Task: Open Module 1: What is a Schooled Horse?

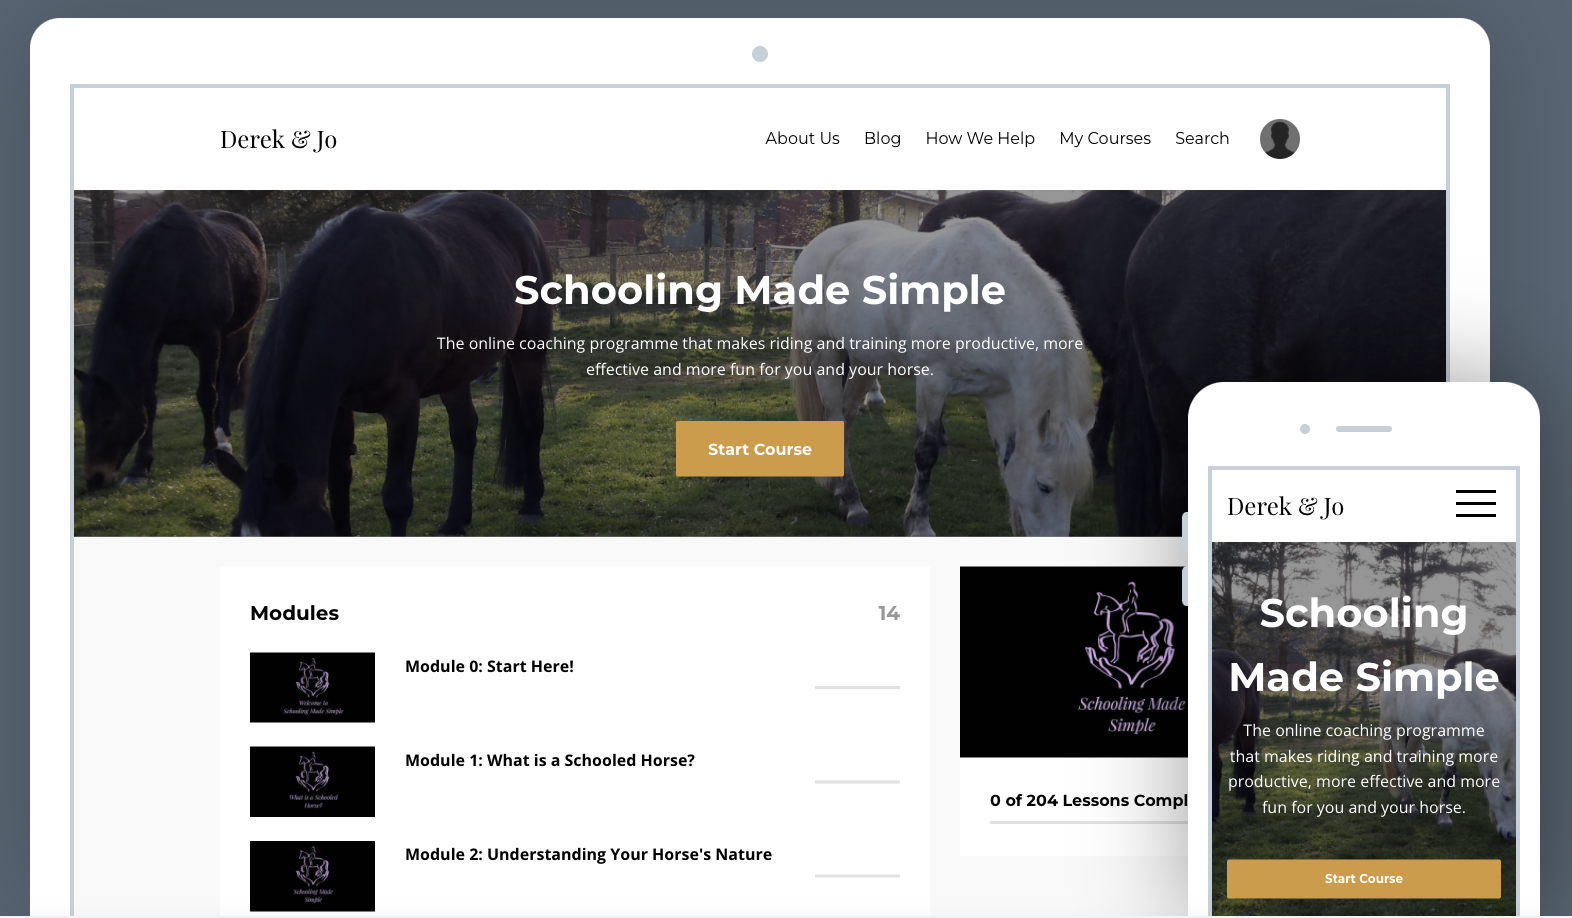Action: coord(550,760)
